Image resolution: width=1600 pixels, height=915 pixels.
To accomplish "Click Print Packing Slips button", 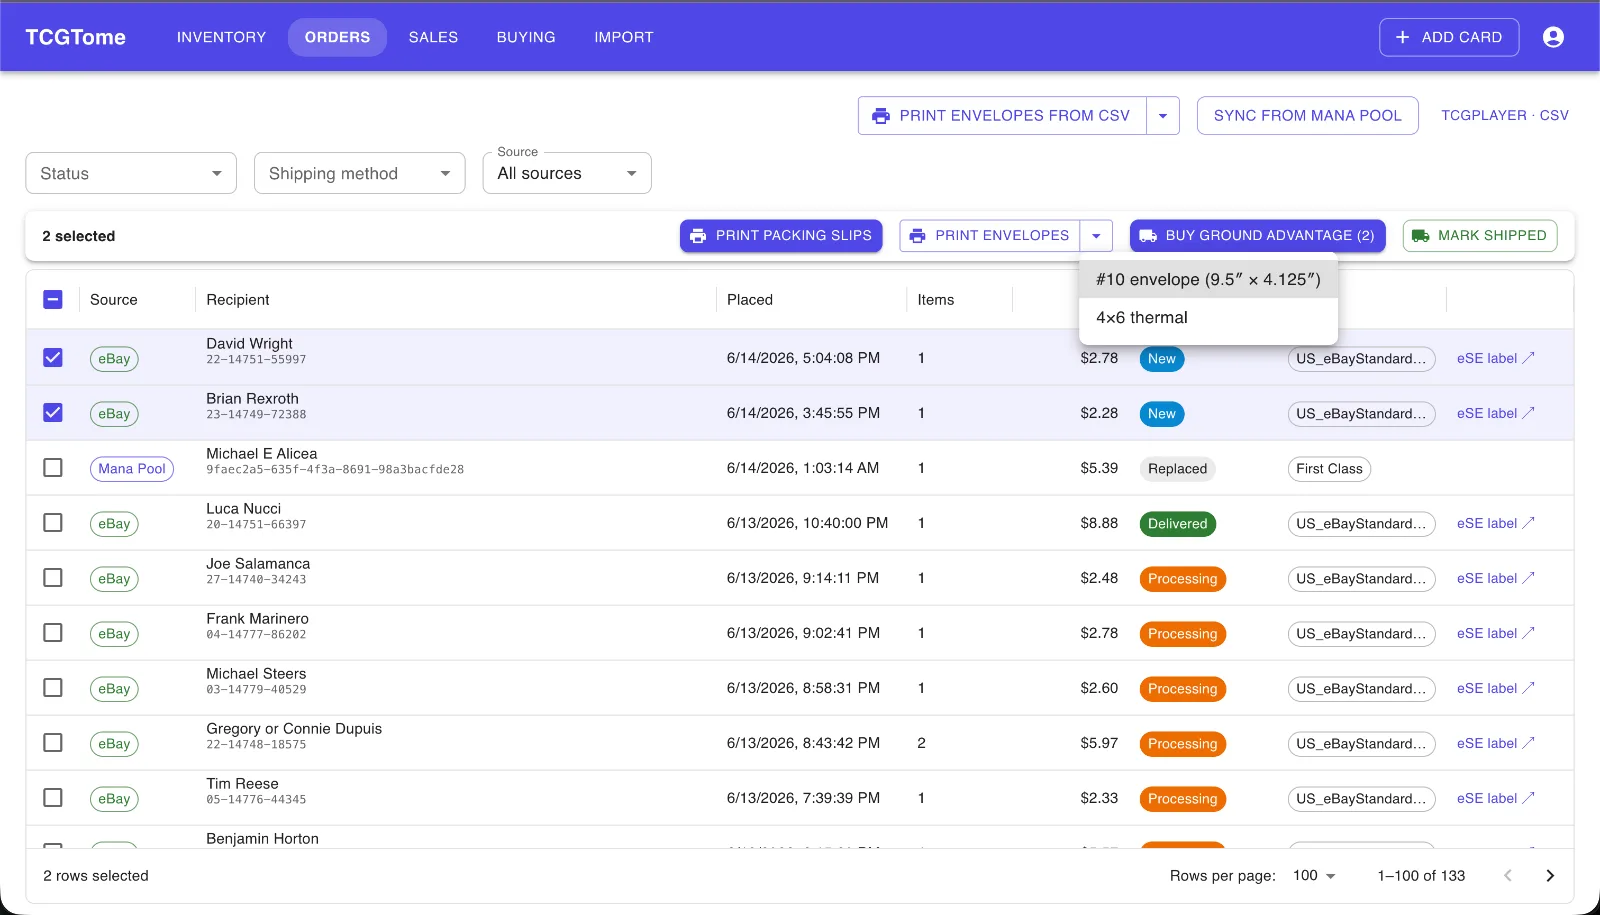I will (x=781, y=236).
